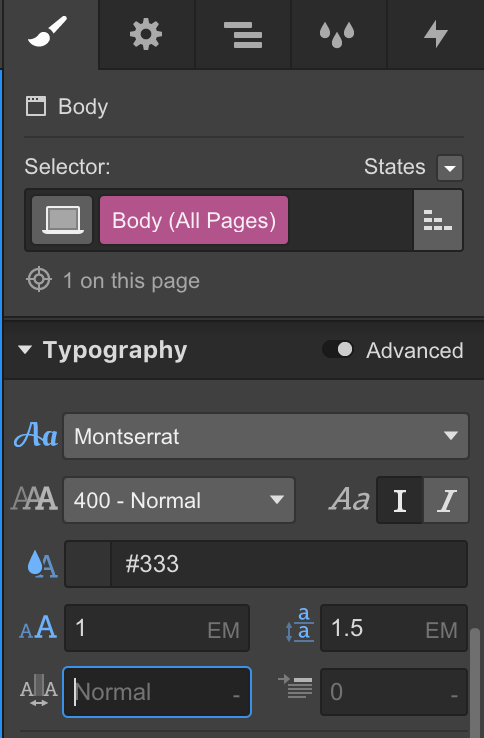Click the letter spacing icon
Screen dimensions: 484x738
[39, 691]
